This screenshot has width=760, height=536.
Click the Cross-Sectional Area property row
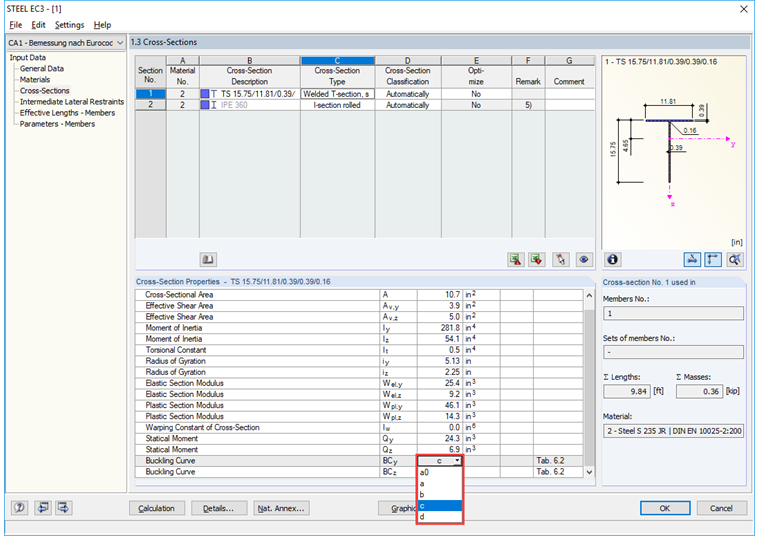(x=359, y=295)
